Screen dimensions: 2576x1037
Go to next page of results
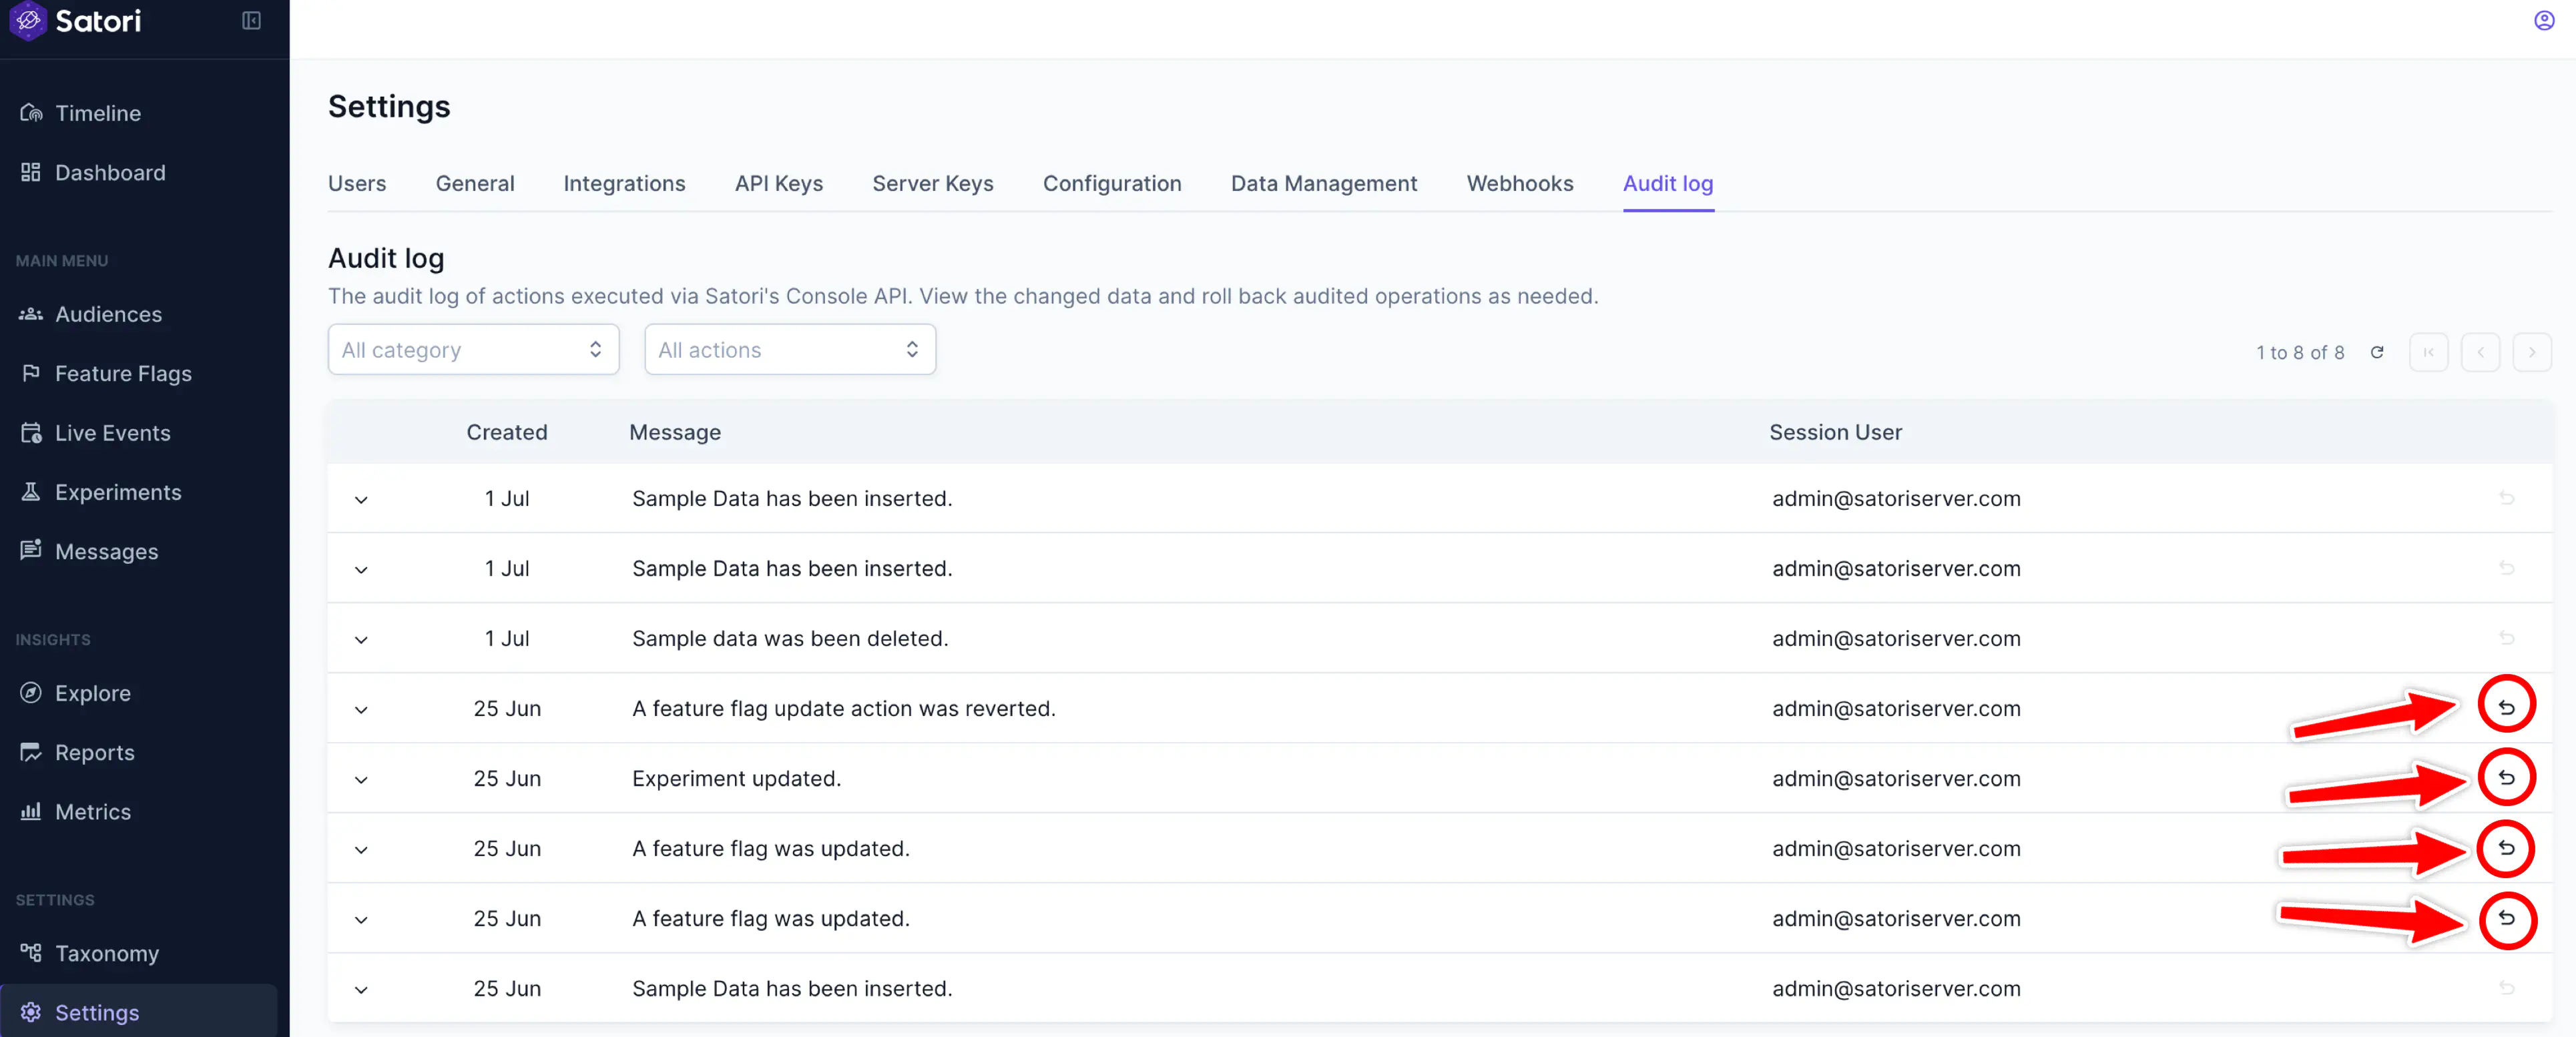pyautogui.click(x=2532, y=352)
